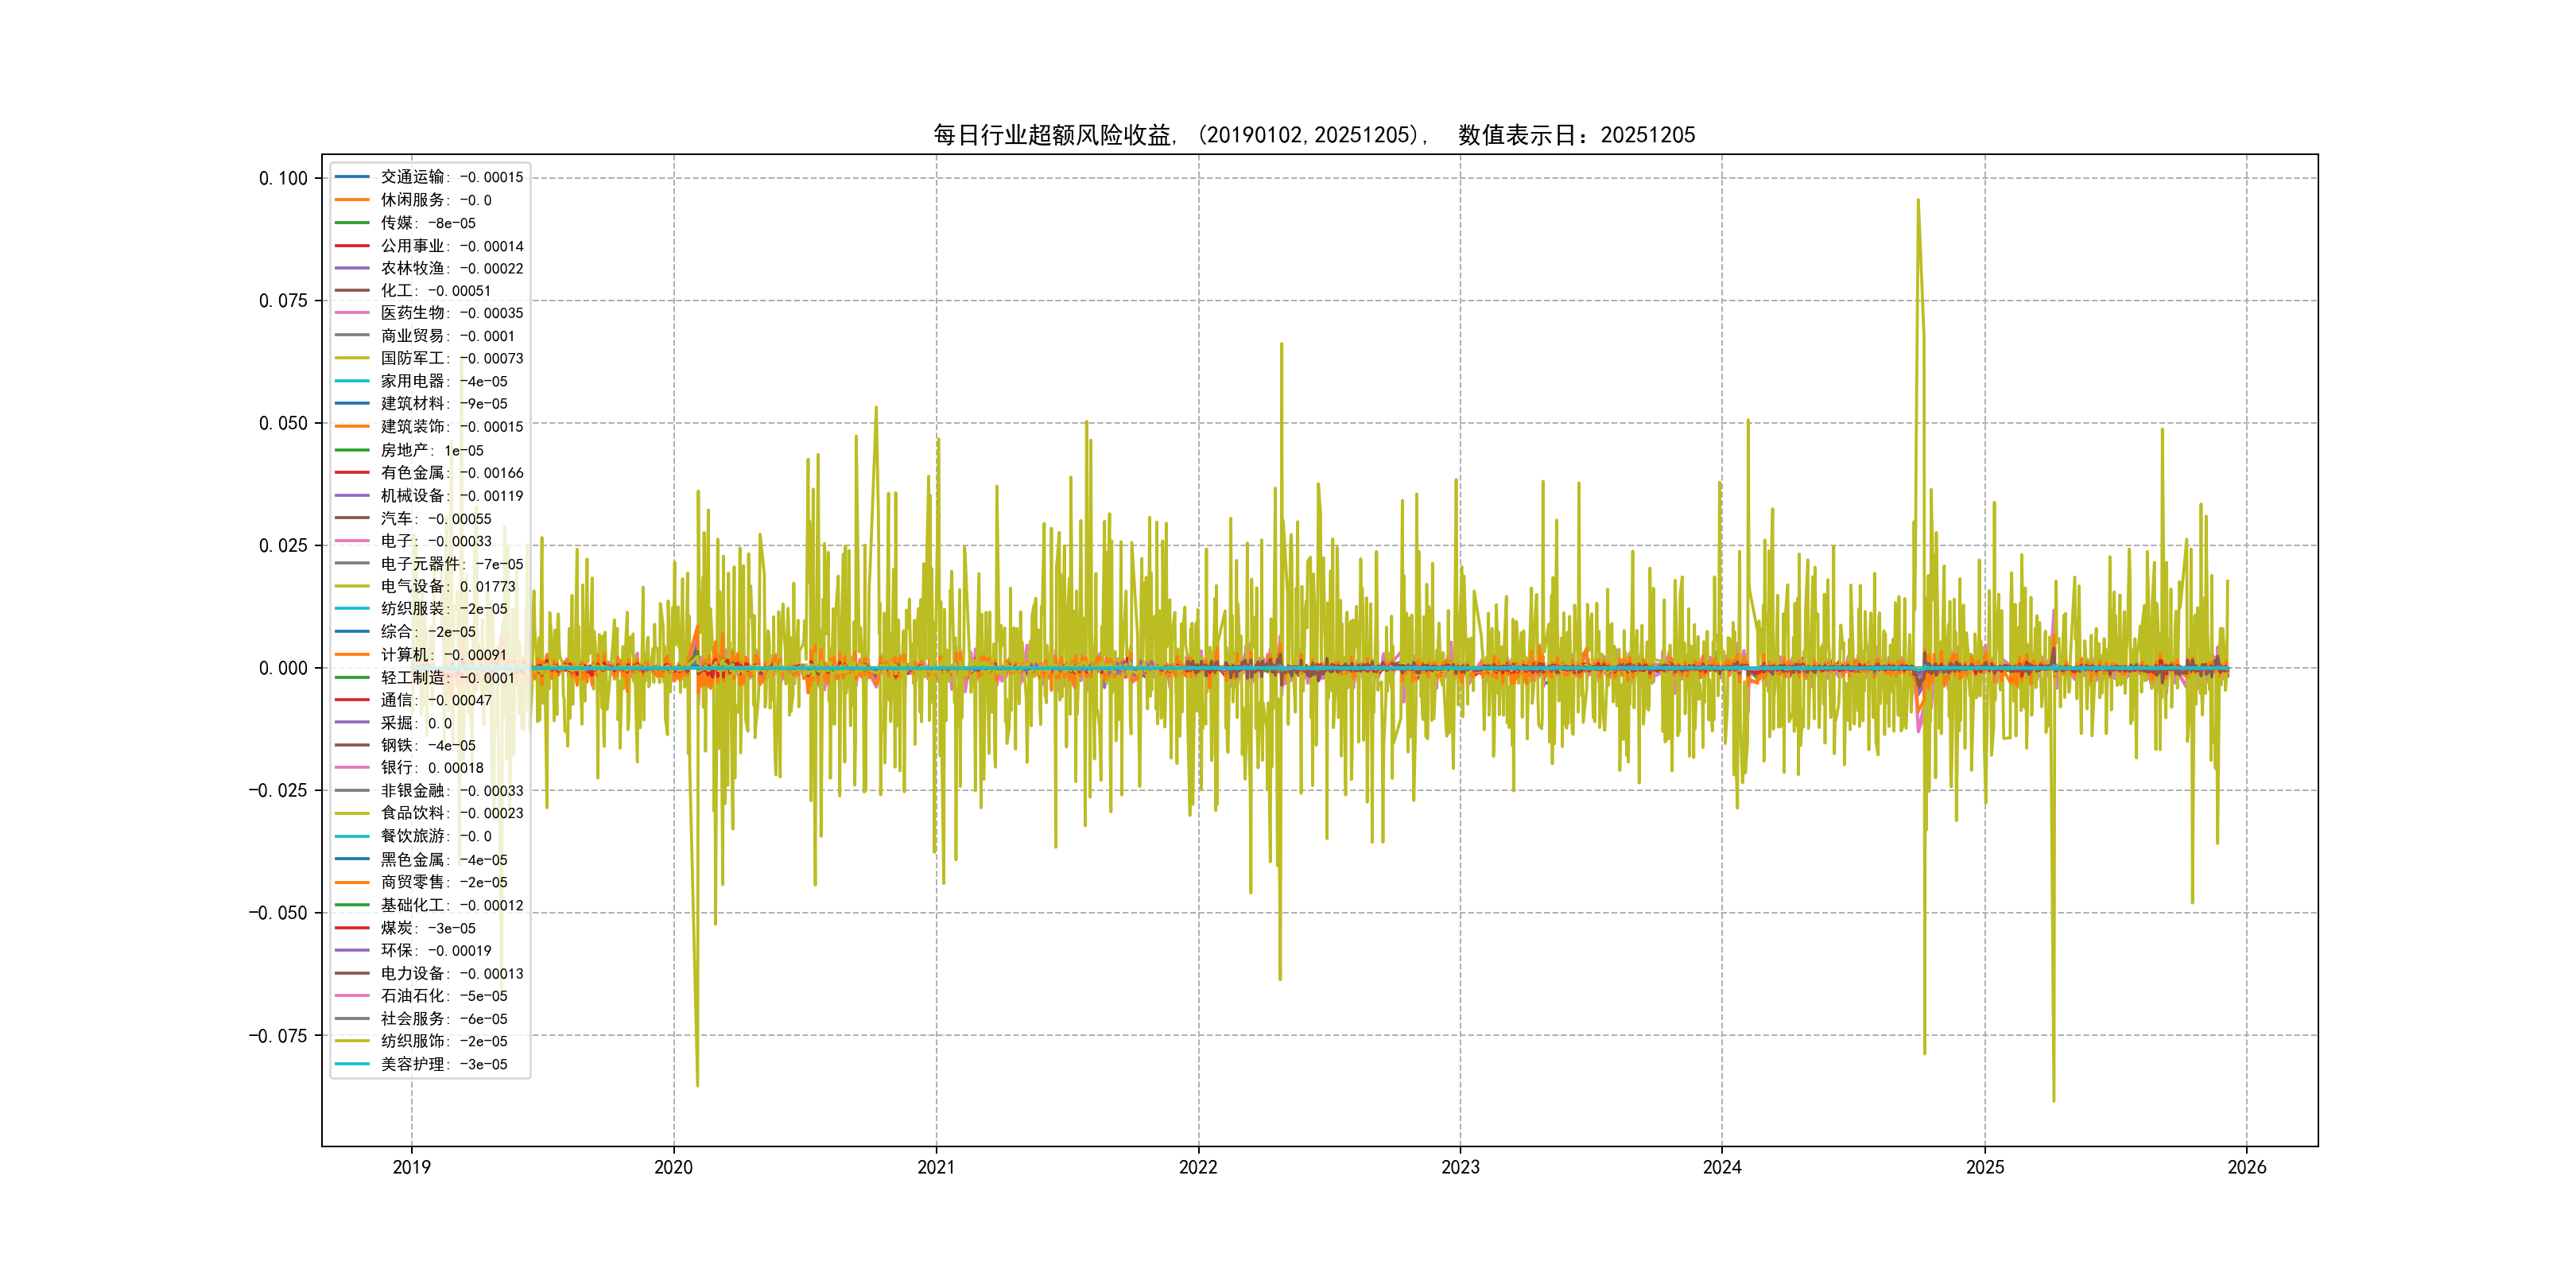
Task: Click the 电力设备 brown legend line
Action: click(352, 973)
